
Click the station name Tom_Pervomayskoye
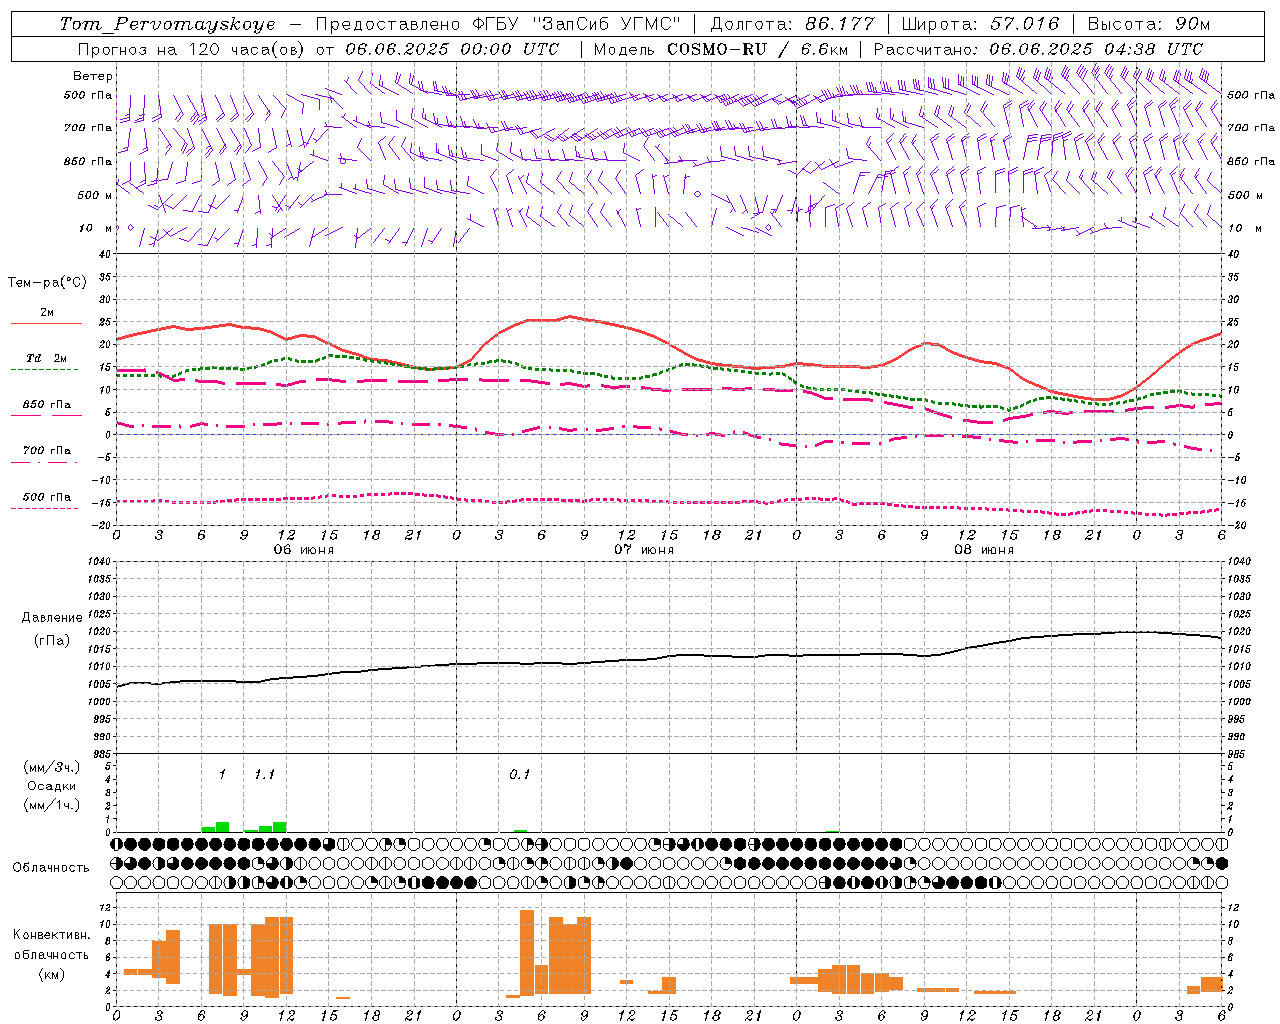[166, 24]
